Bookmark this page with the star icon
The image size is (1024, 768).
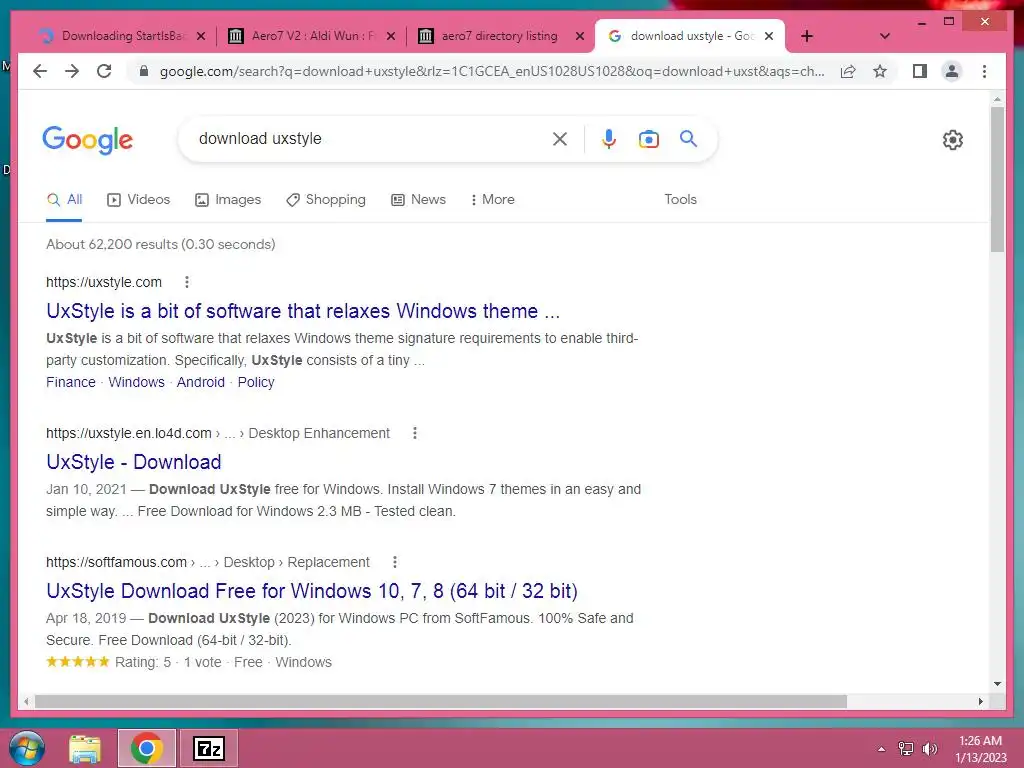click(880, 71)
